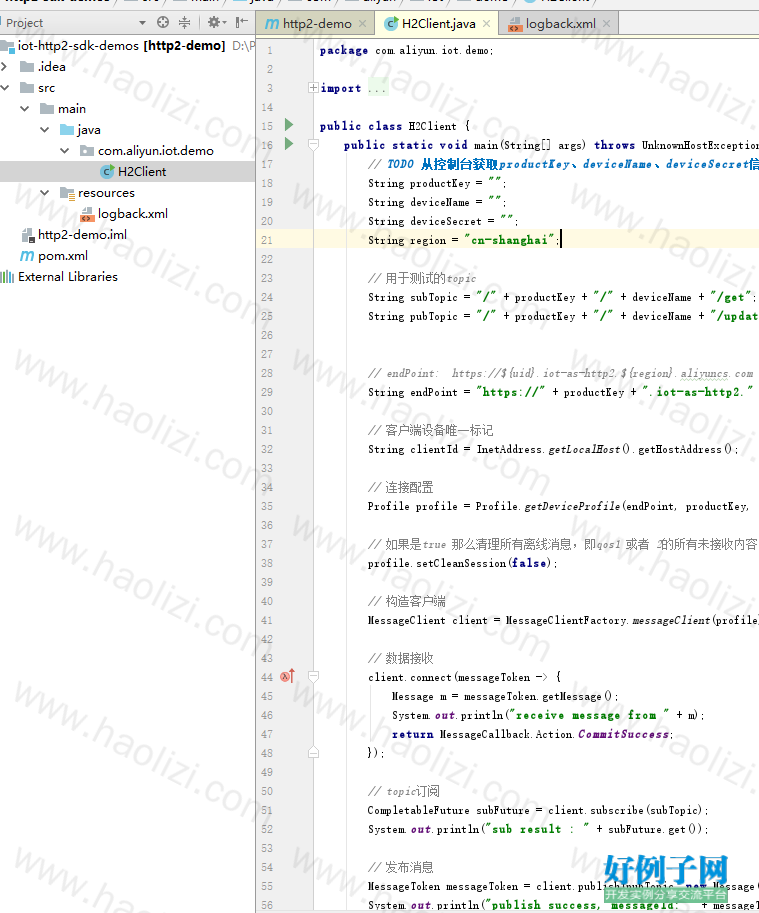Click the deviceSecret declaration on line 20
The image size is (759, 913).
pos(443,221)
